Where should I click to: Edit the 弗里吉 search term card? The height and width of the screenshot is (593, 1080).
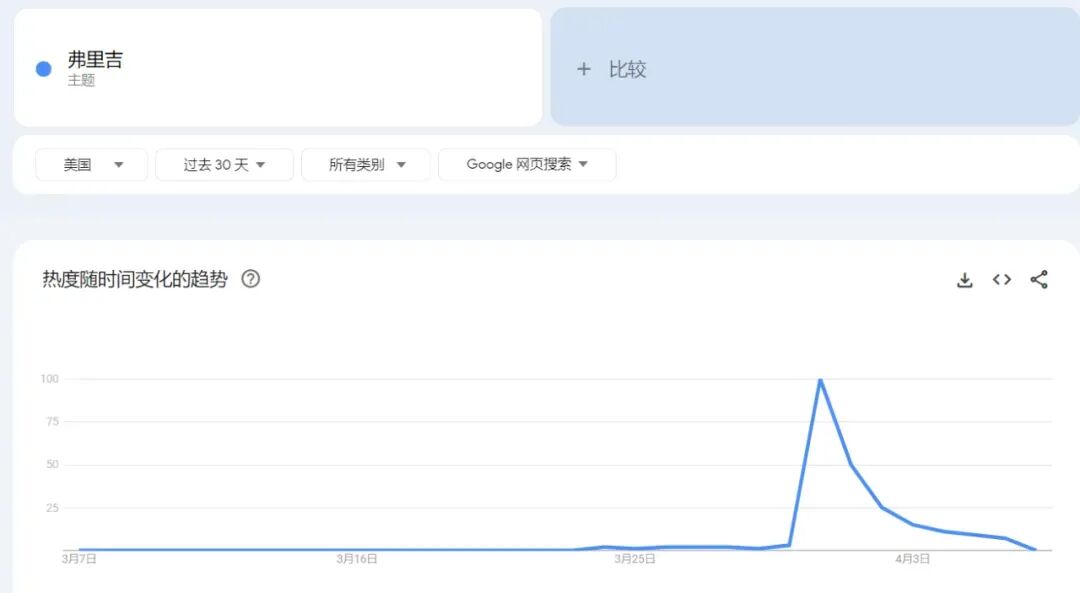[278, 67]
